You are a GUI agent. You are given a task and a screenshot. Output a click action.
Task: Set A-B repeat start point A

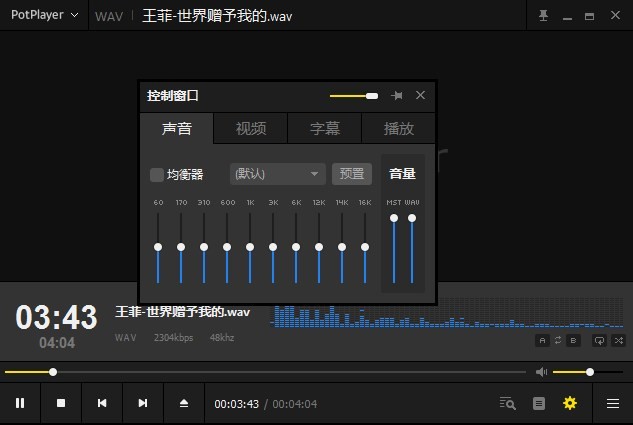(542, 341)
